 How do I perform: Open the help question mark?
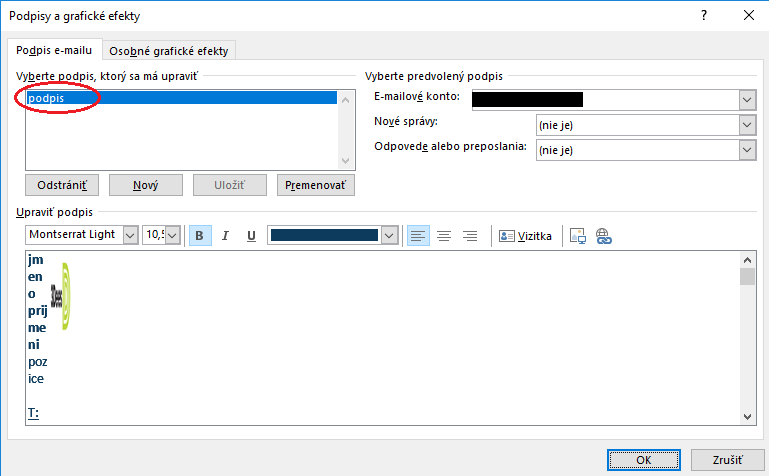coord(704,14)
